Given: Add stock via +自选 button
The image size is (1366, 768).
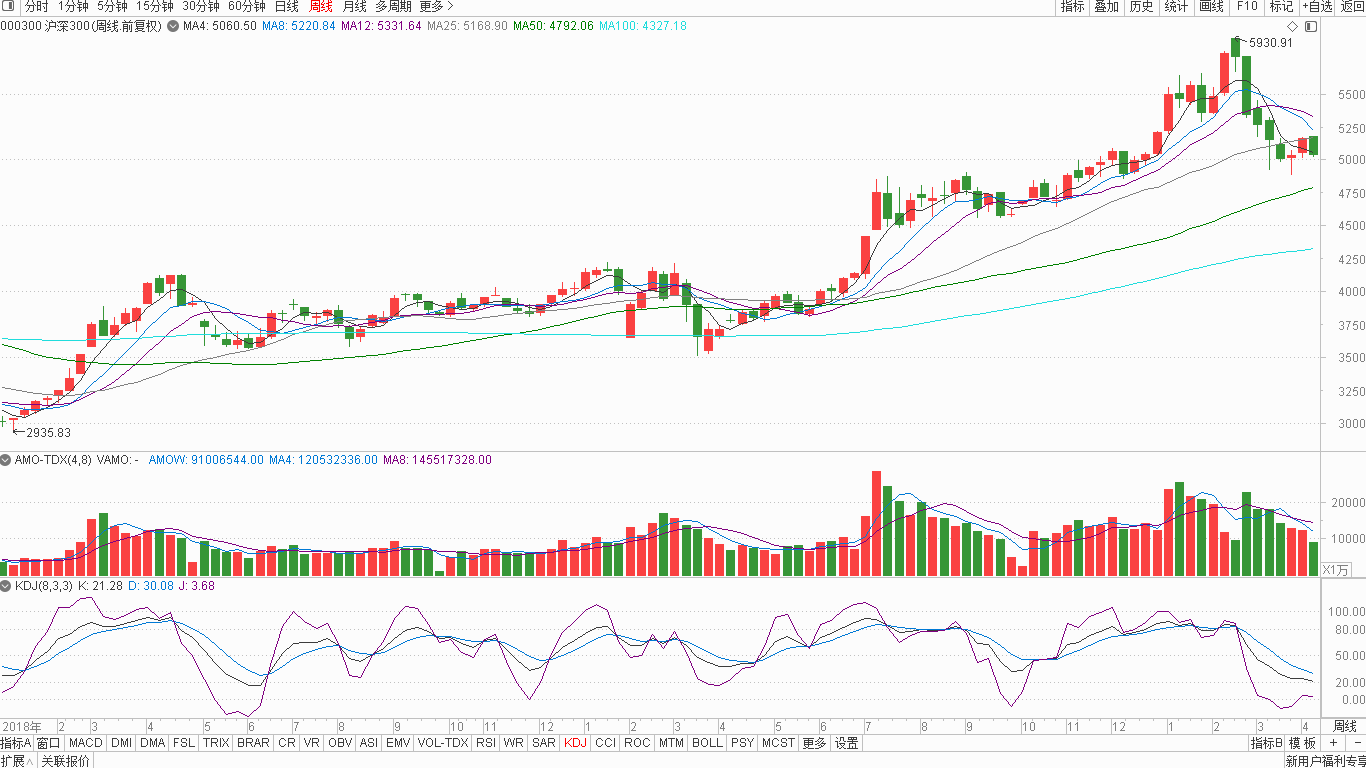Looking at the screenshot, I should (x=1317, y=6).
